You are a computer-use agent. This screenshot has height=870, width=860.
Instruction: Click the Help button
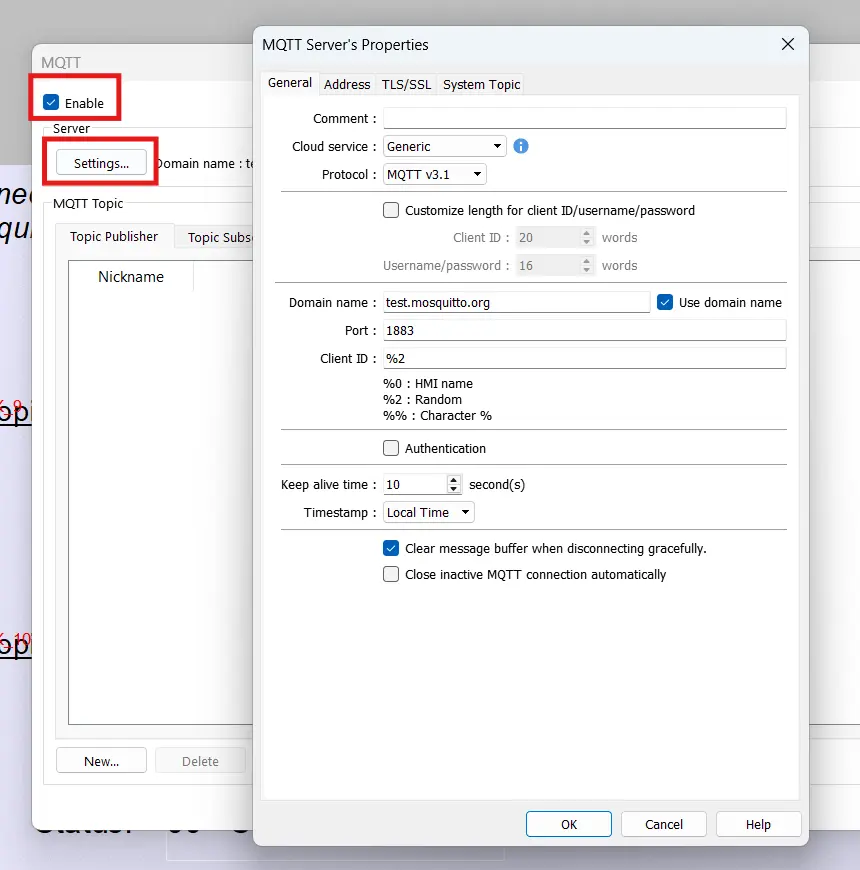(x=757, y=824)
